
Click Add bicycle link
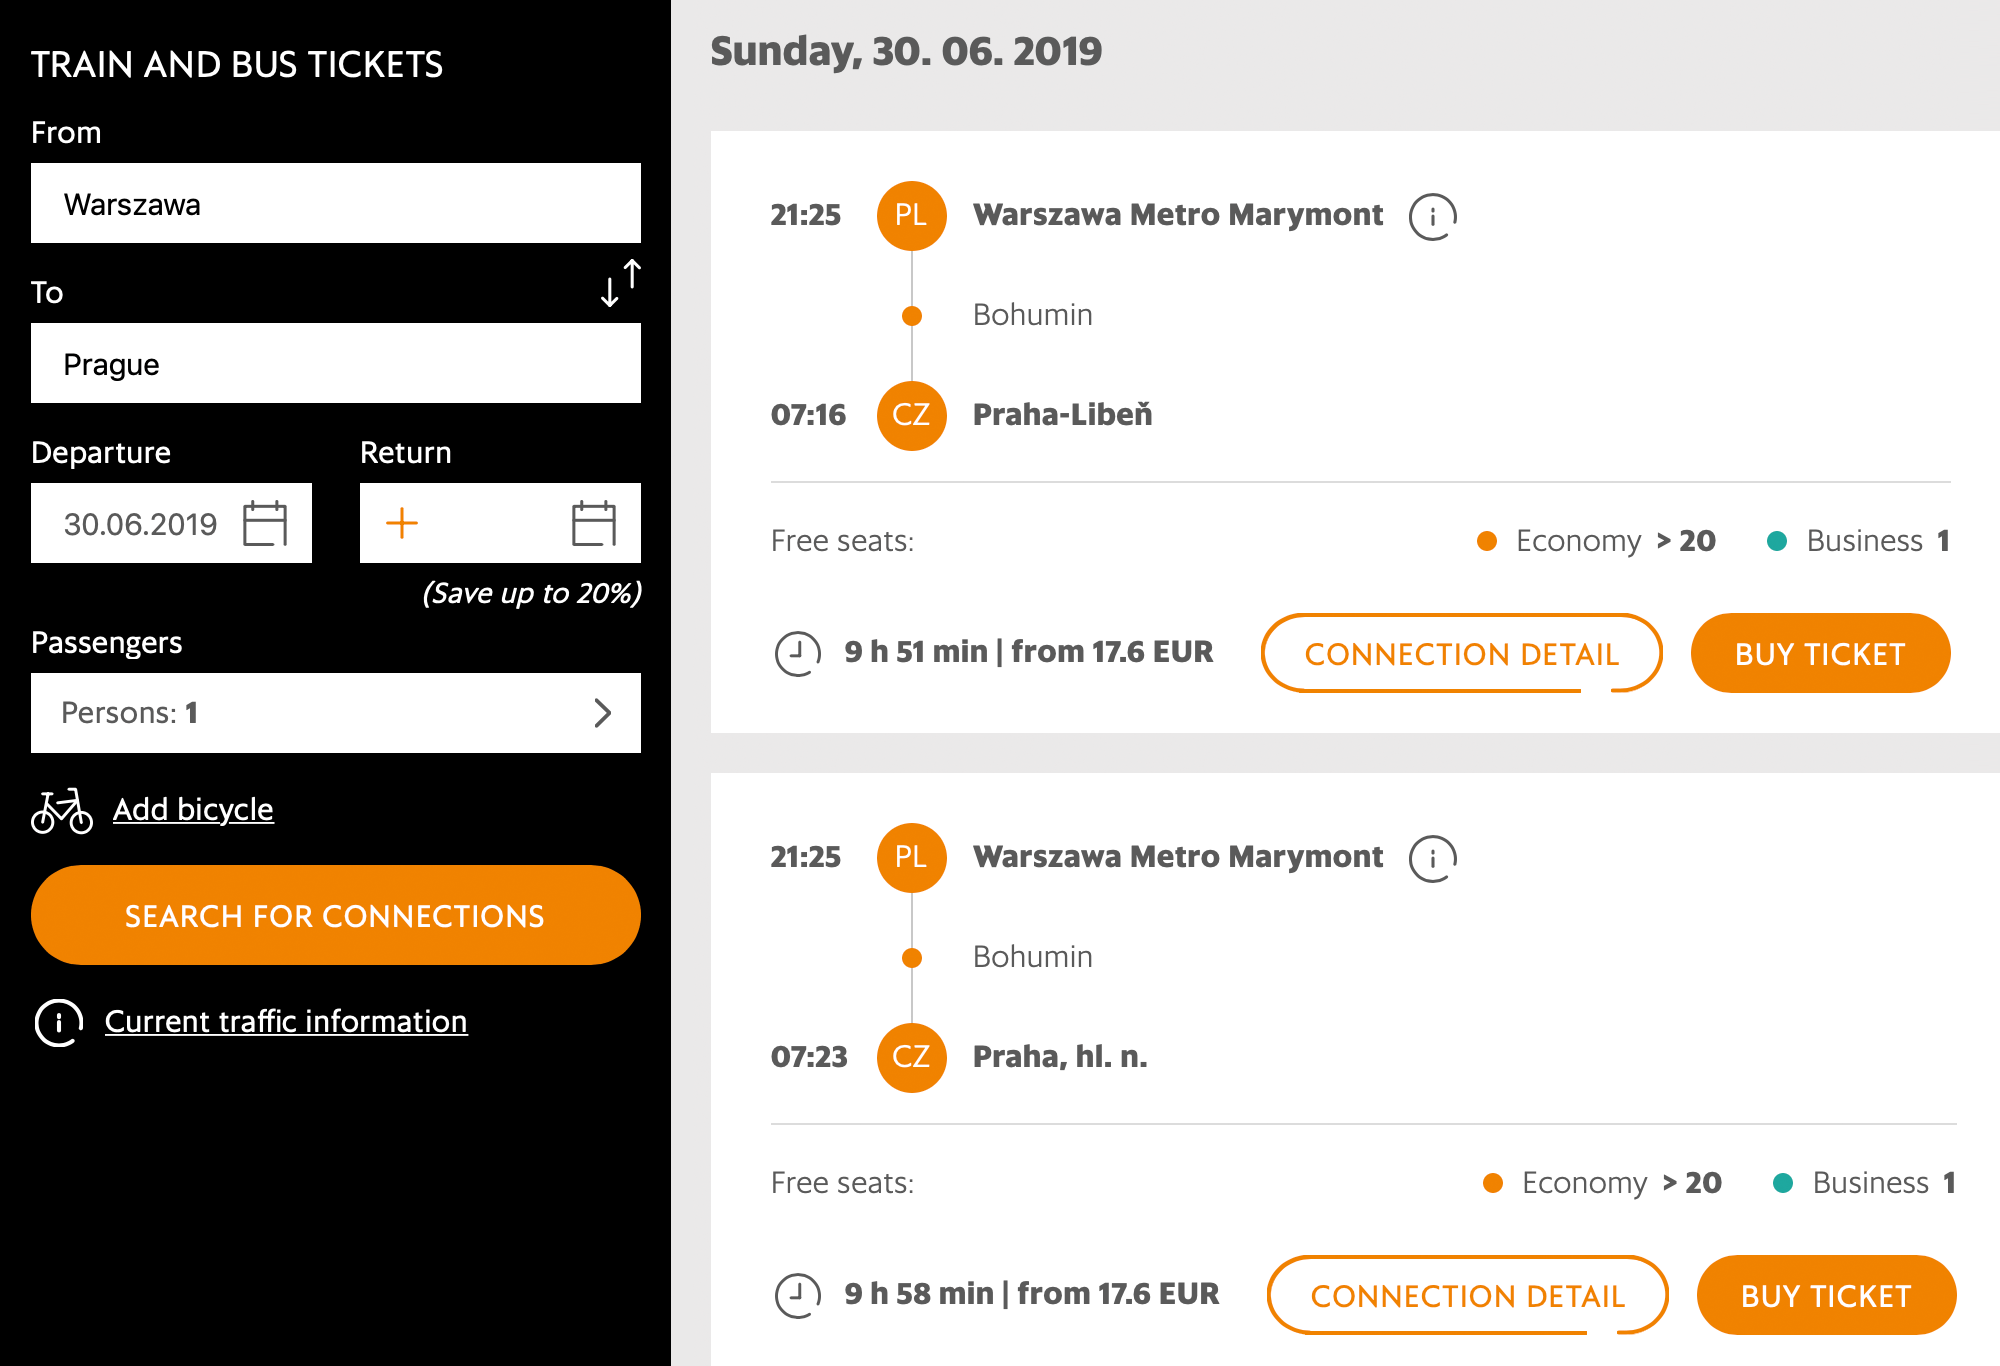[193, 809]
